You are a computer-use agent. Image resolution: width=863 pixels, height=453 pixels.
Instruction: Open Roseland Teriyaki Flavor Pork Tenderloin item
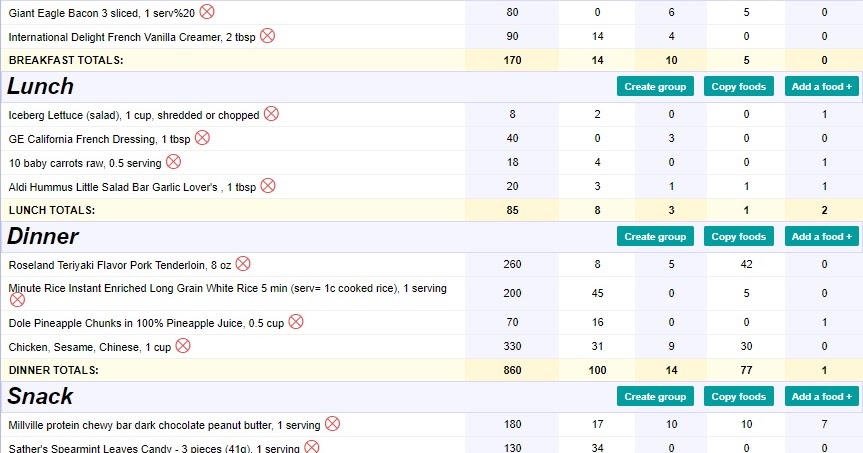[x=120, y=265]
